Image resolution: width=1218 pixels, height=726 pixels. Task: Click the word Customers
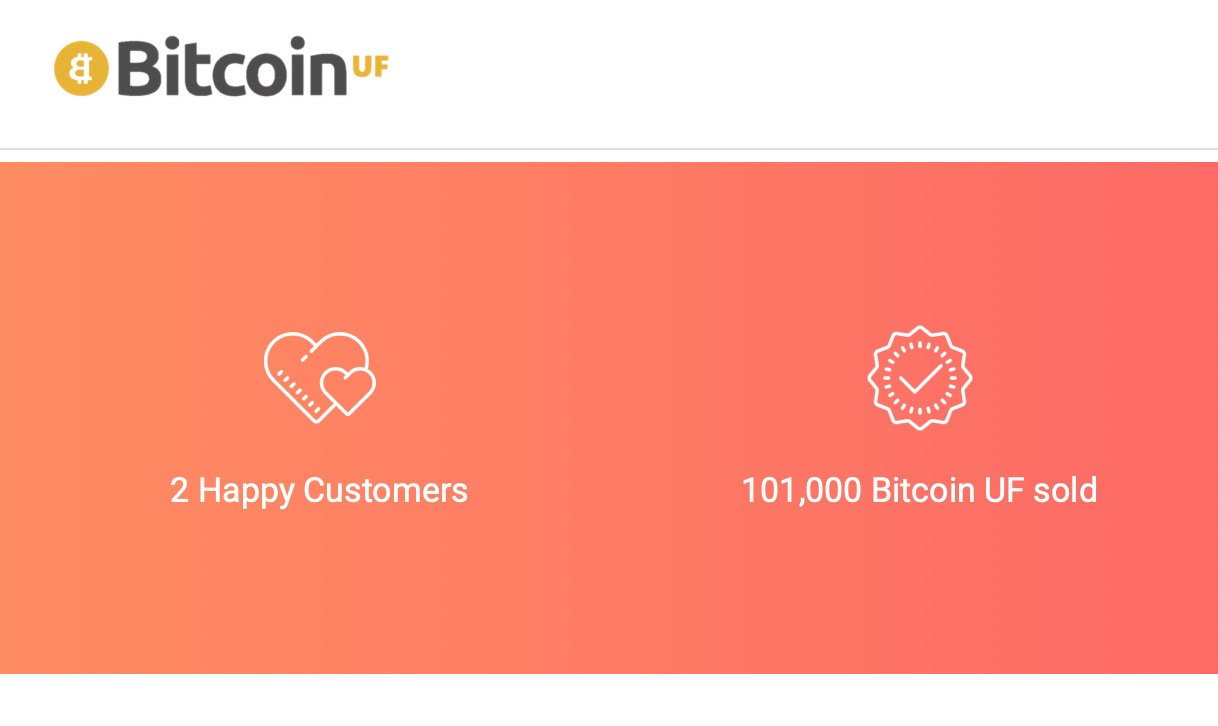coord(386,491)
